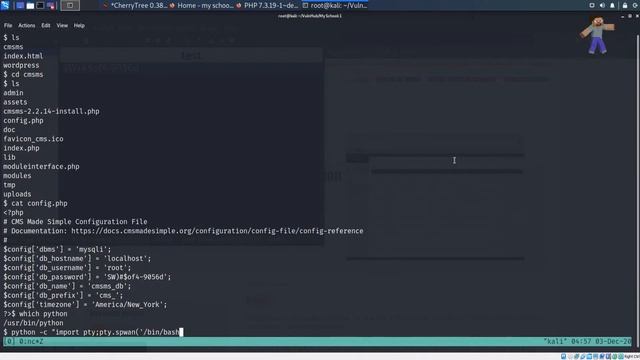Switch to 'Home - my school' browser window

(202, 6)
